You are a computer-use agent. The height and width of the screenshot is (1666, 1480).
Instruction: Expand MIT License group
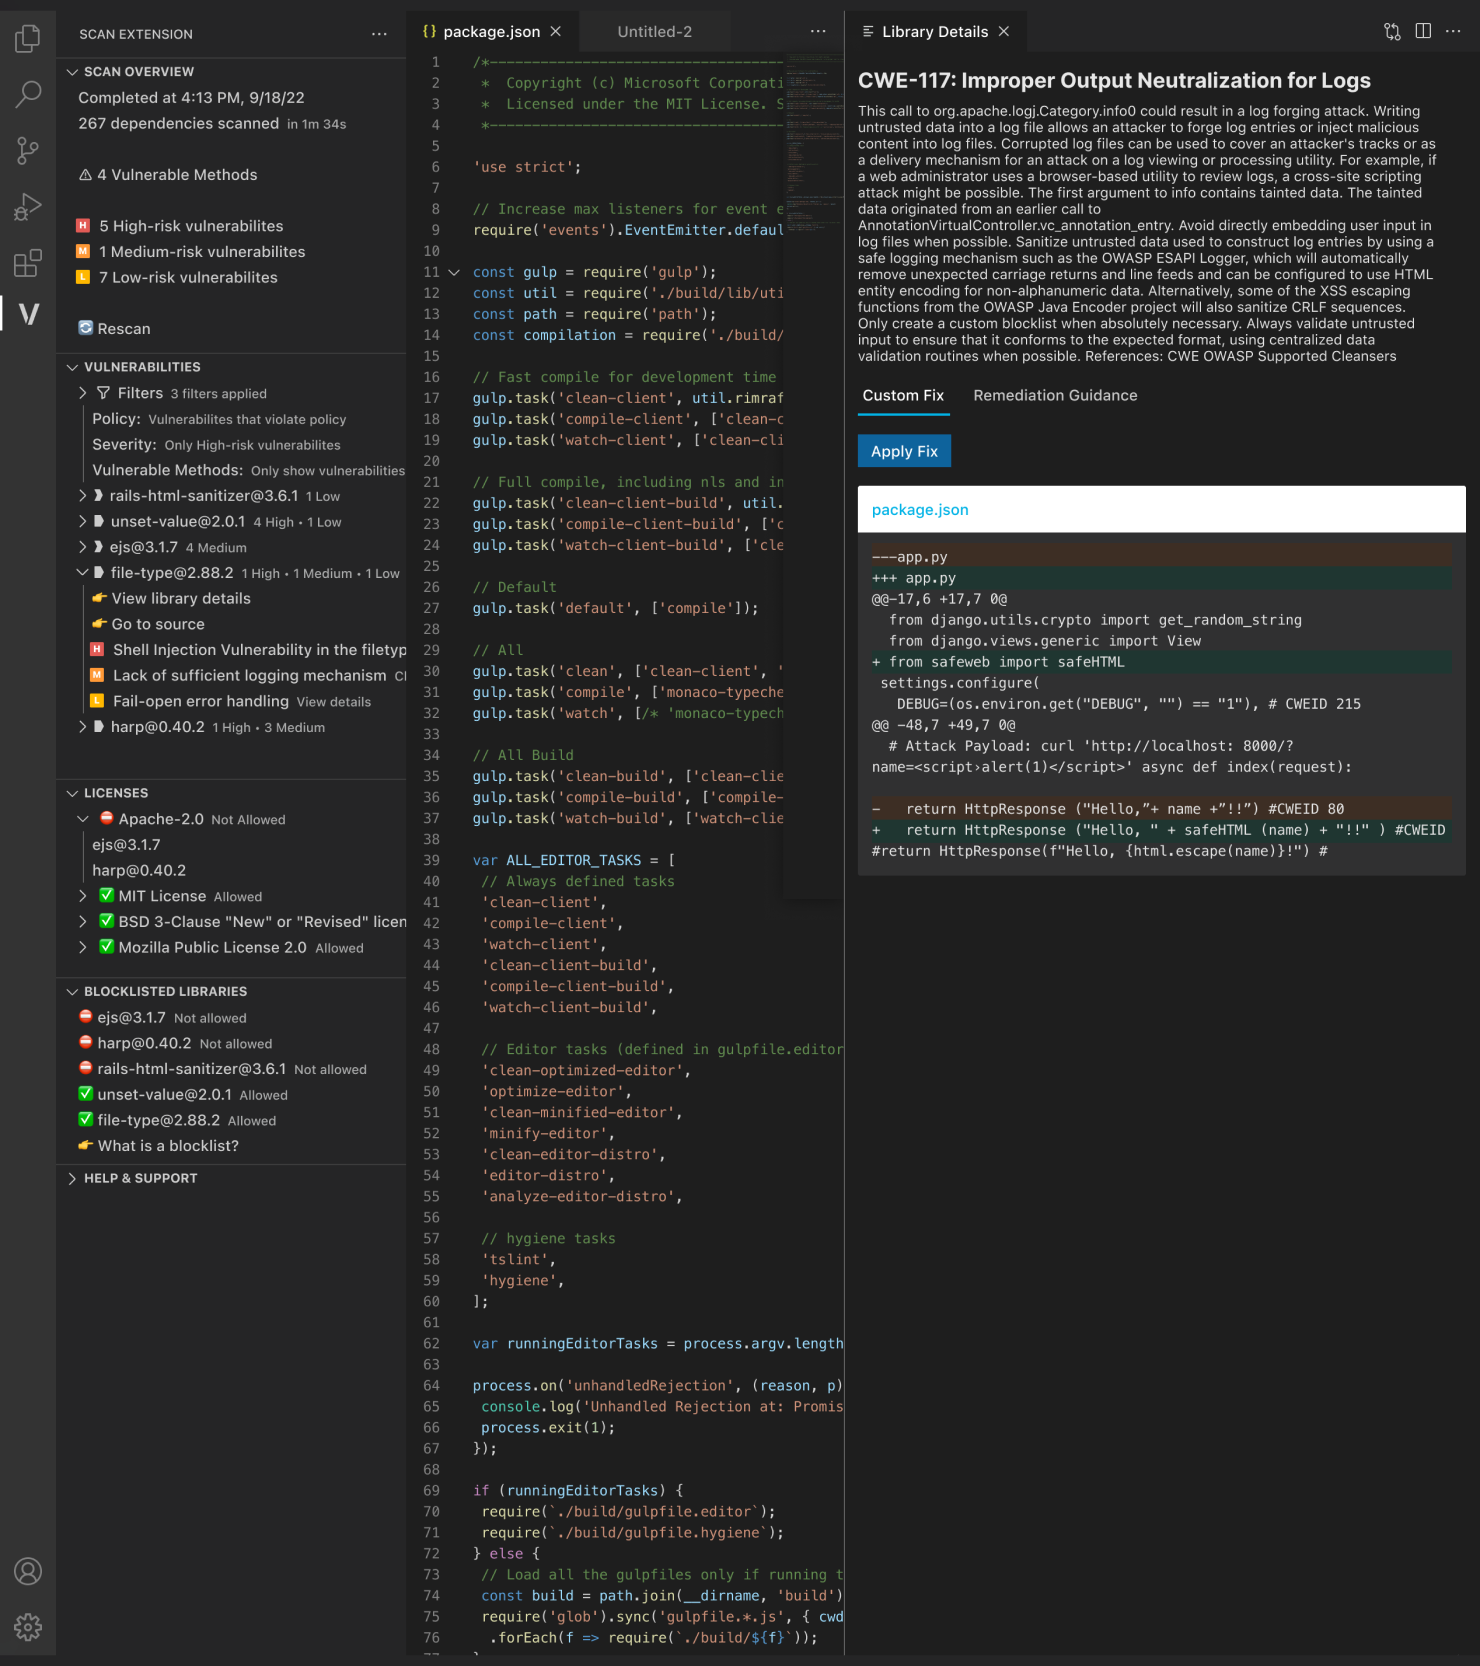click(x=83, y=896)
